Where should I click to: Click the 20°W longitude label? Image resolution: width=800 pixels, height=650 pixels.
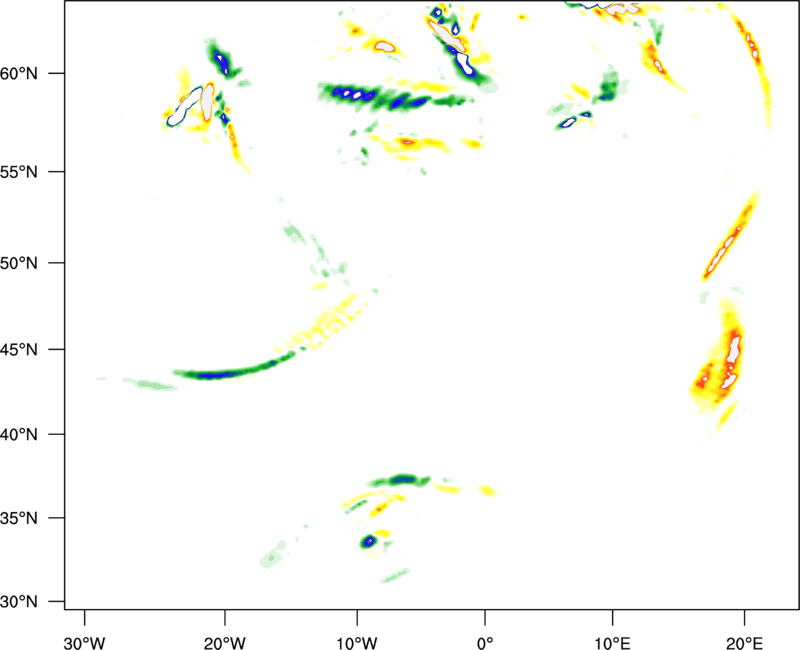[x=225, y=643]
